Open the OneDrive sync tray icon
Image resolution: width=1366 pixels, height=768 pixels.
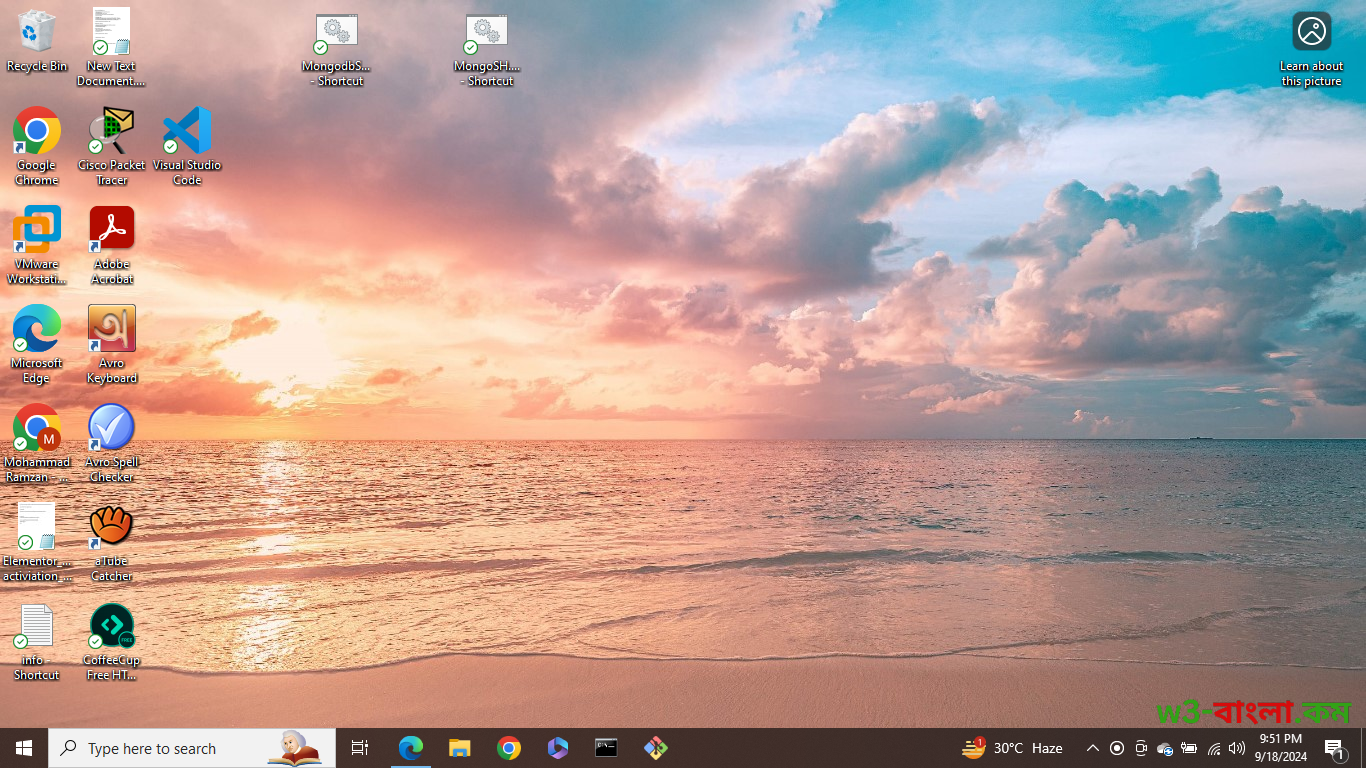pos(1165,748)
